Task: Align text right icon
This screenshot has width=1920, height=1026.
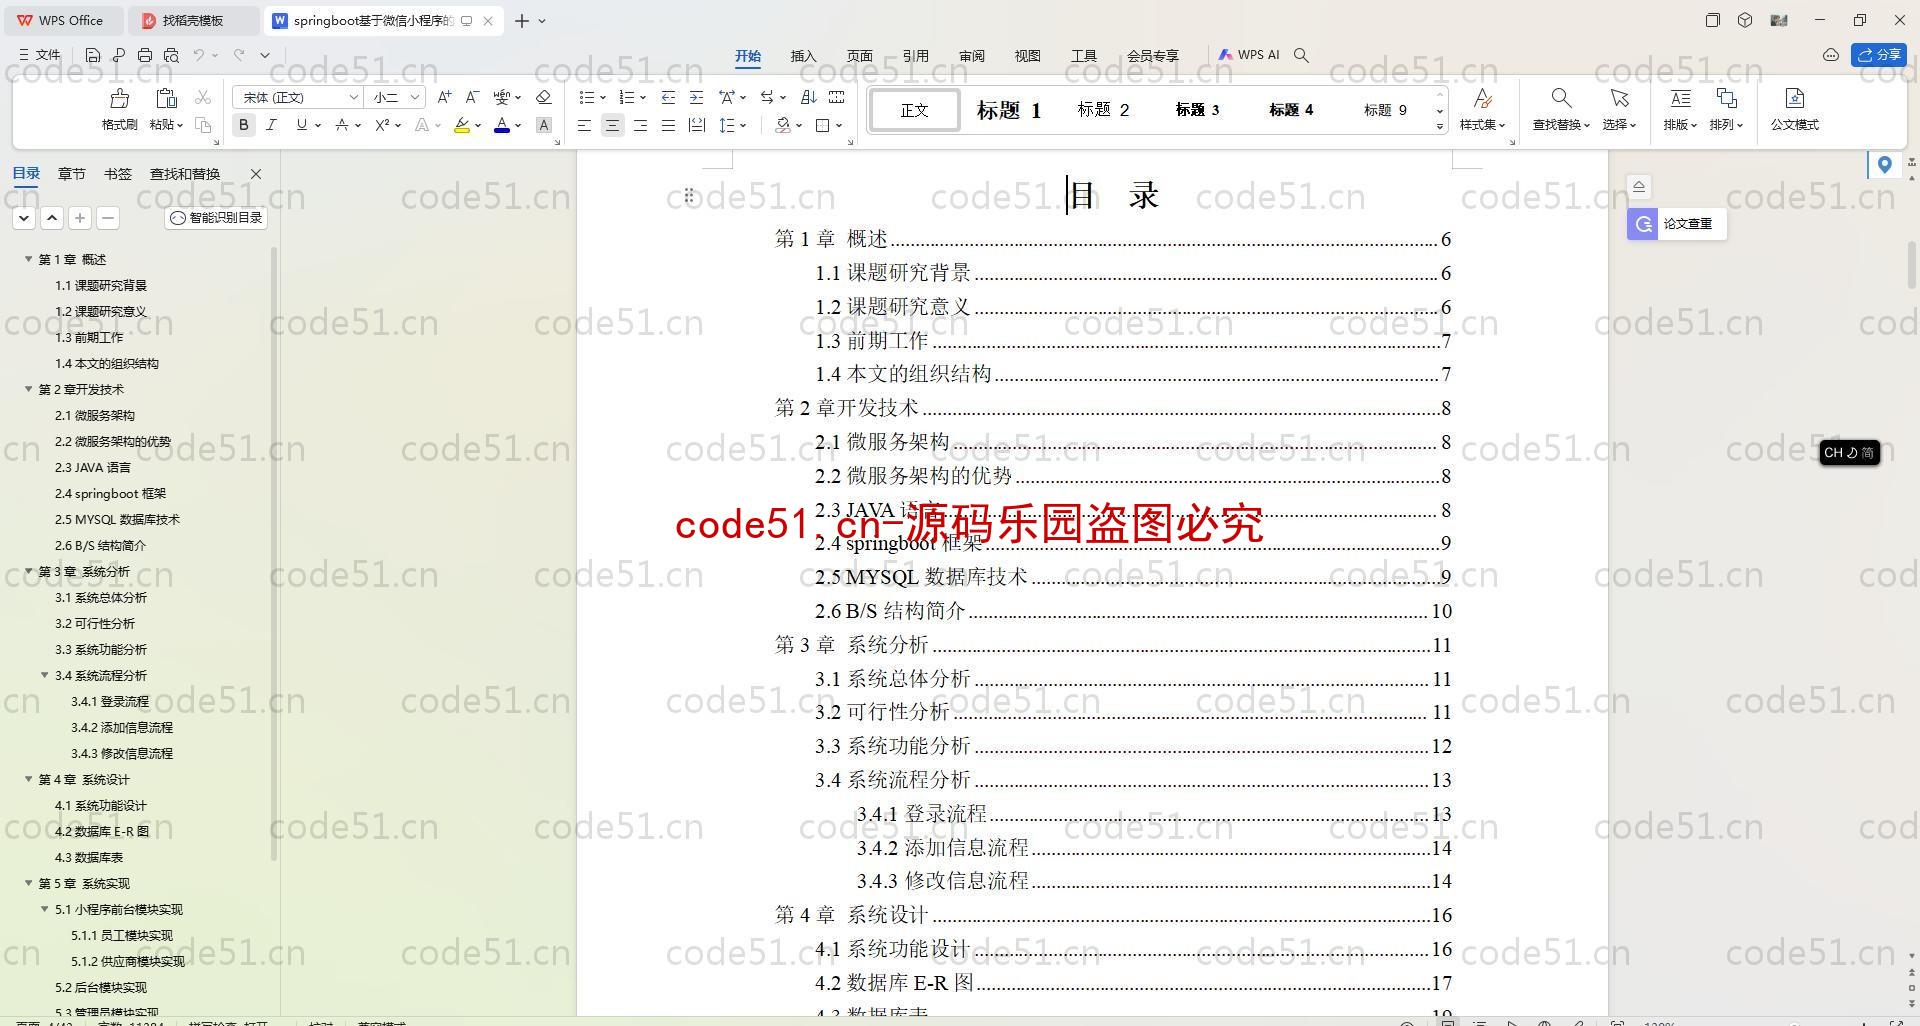Action: 640,125
